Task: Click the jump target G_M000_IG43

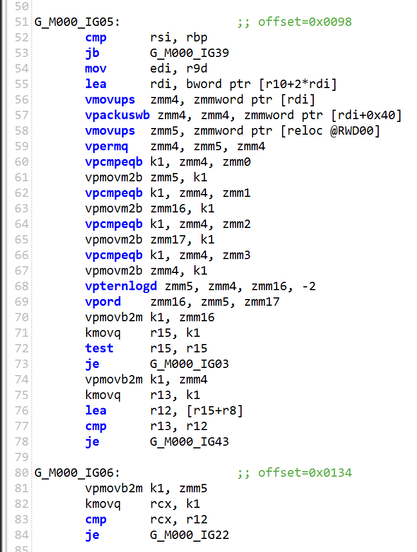Action: 189,442
